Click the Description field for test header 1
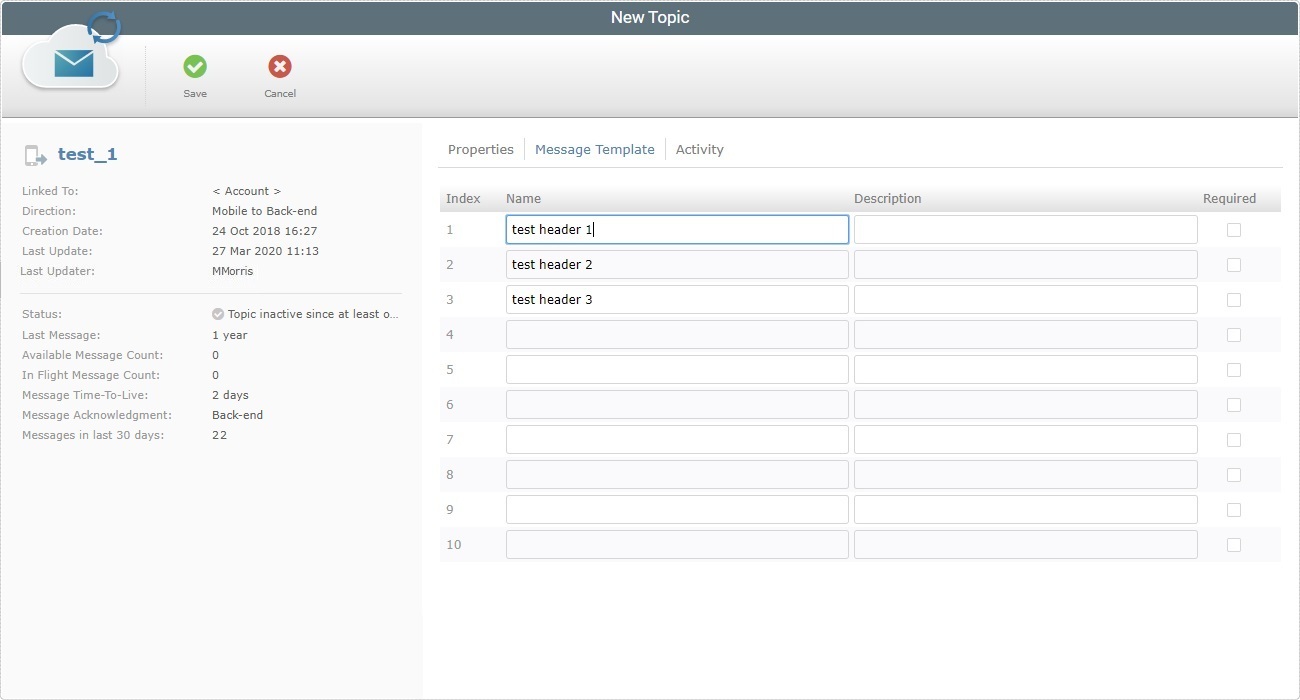The image size is (1300, 700). (x=1025, y=229)
